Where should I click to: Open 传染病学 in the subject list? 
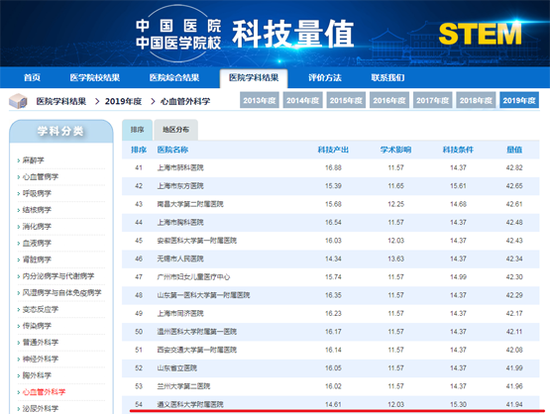pyautogui.click(x=37, y=326)
